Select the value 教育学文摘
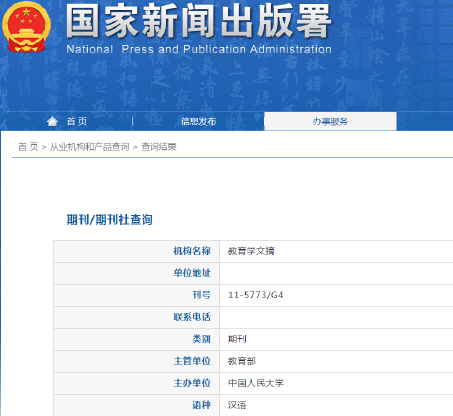The image size is (453, 416). click(251, 251)
